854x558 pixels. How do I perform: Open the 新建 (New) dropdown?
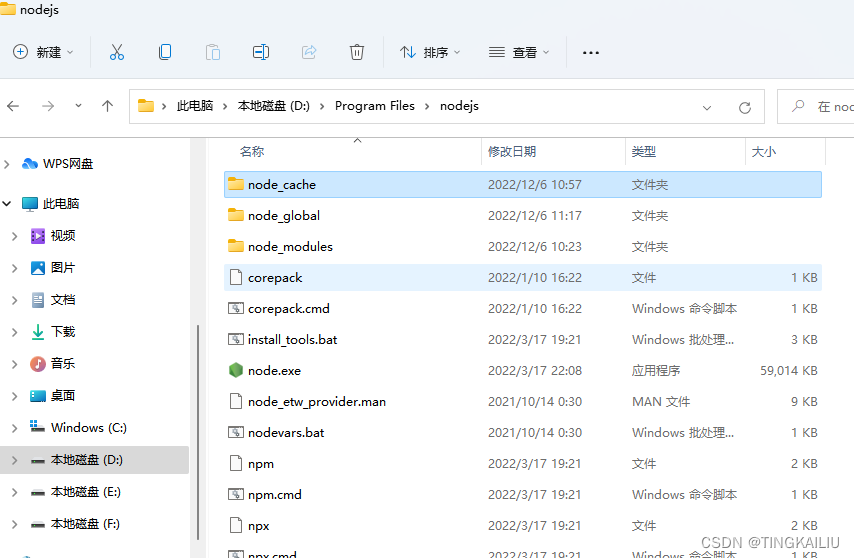44,52
